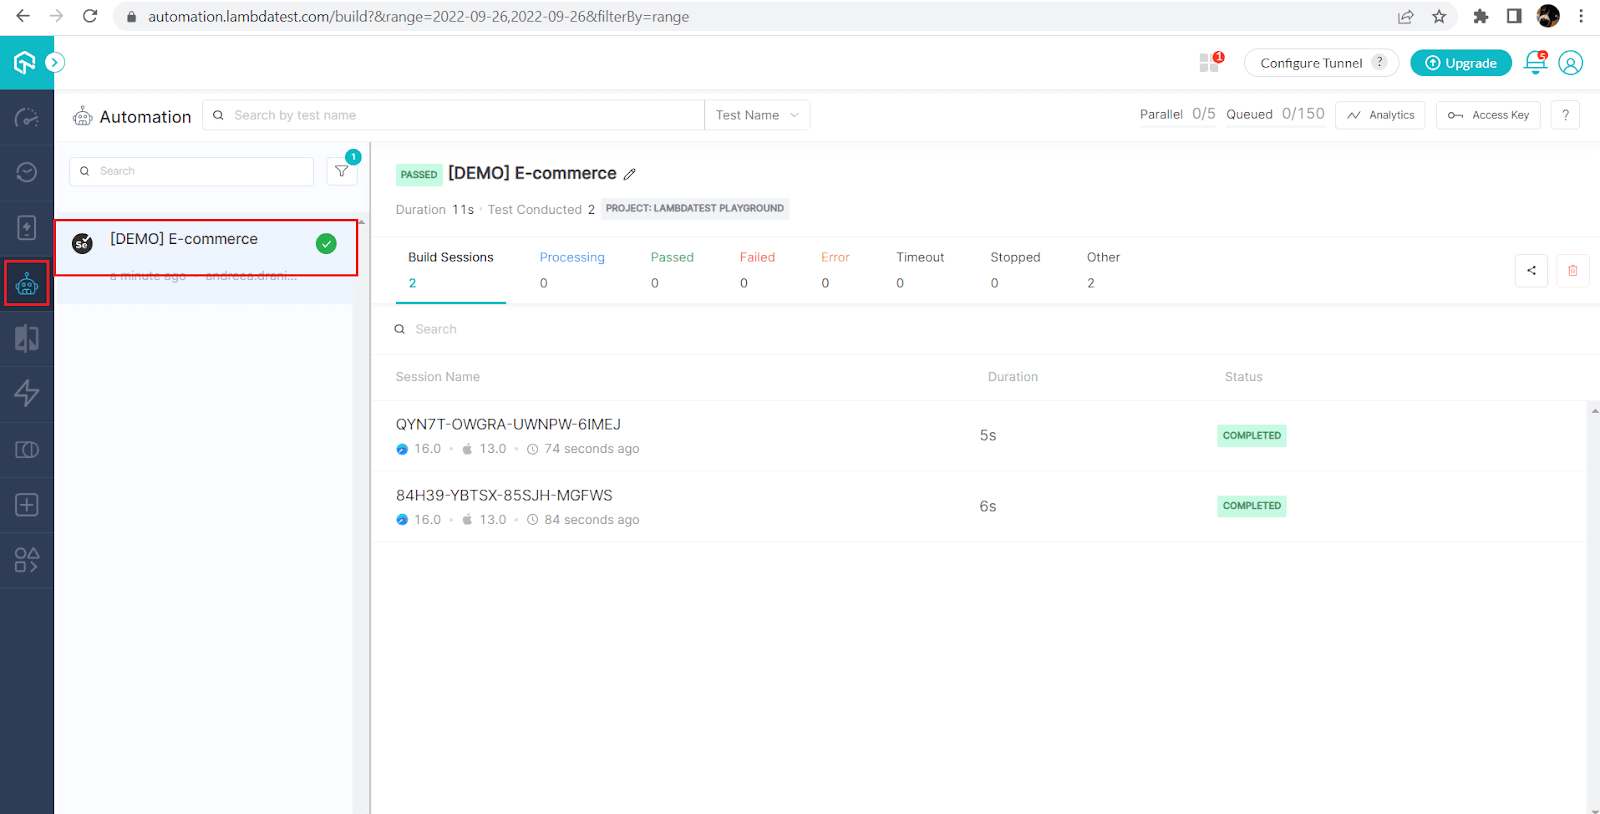Select the Error tab
Viewport: 1600px width, 814px height.
coord(835,270)
